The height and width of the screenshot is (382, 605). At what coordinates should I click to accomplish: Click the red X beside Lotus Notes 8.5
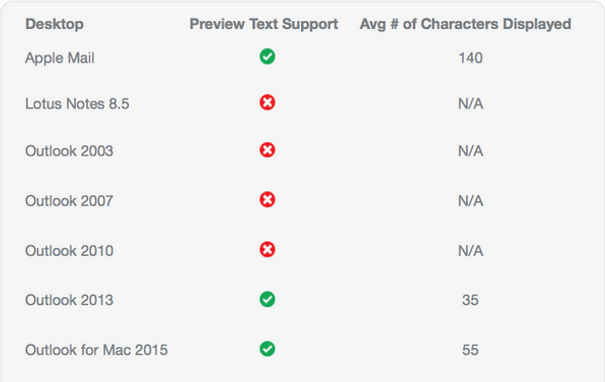(x=267, y=103)
